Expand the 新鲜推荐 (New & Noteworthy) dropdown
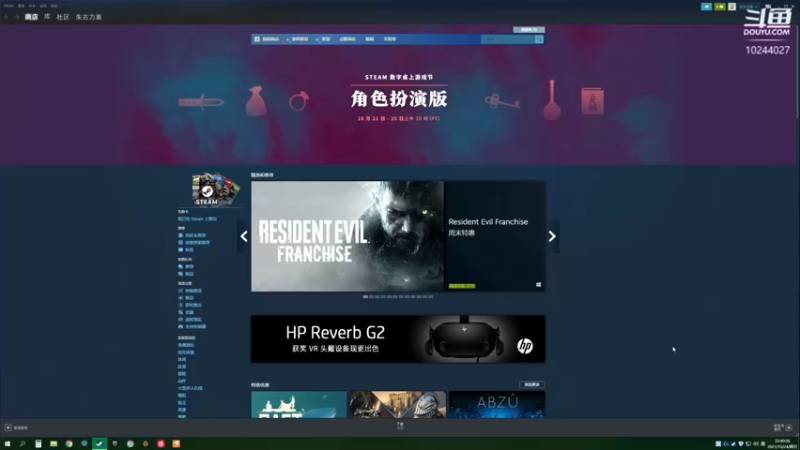The height and width of the screenshot is (450, 800). (x=299, y=39)
